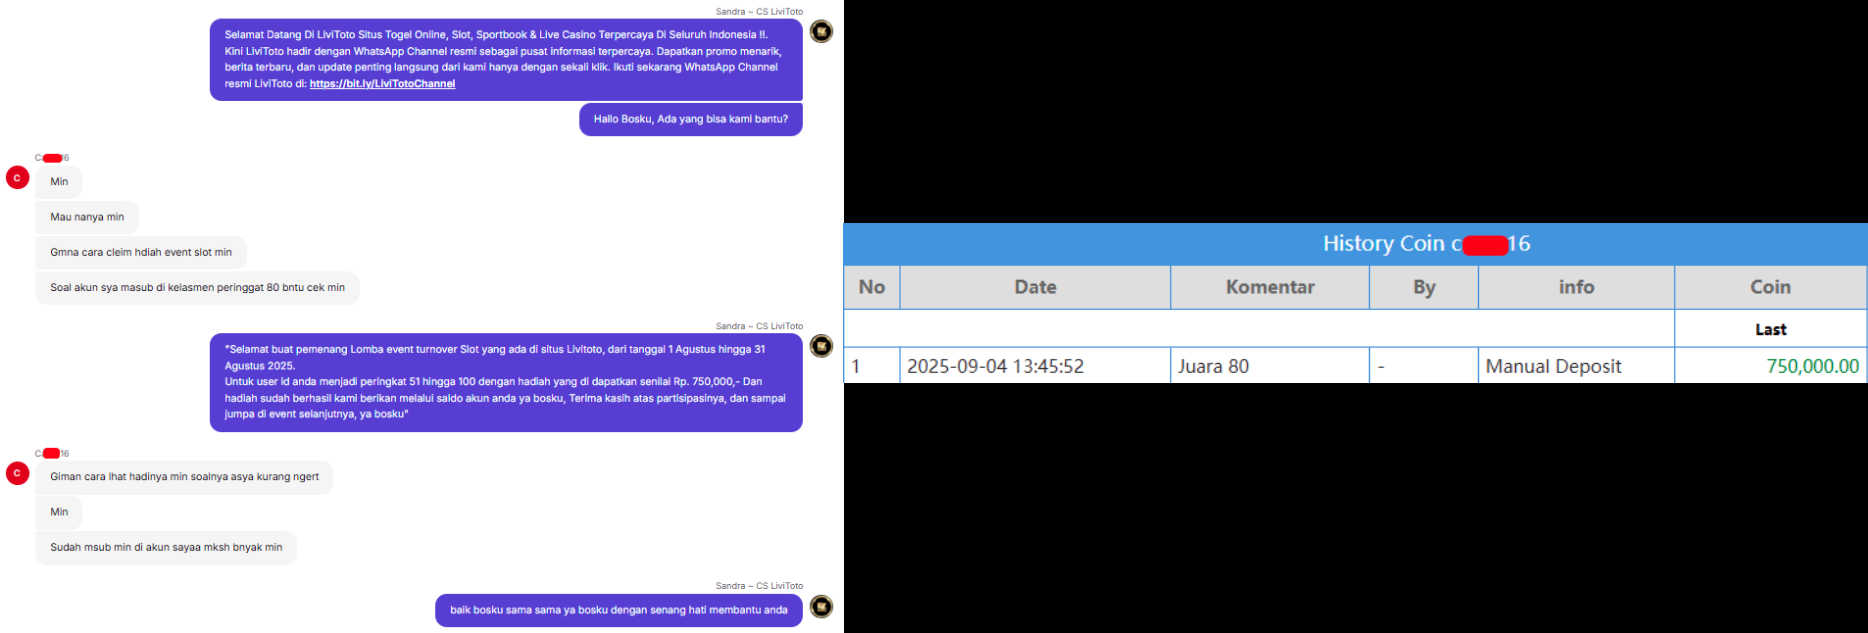Click 'Gmna cara cleim hdiah event slot min' message
Viewport: 1868px width, 633px height.
[141, 252]
